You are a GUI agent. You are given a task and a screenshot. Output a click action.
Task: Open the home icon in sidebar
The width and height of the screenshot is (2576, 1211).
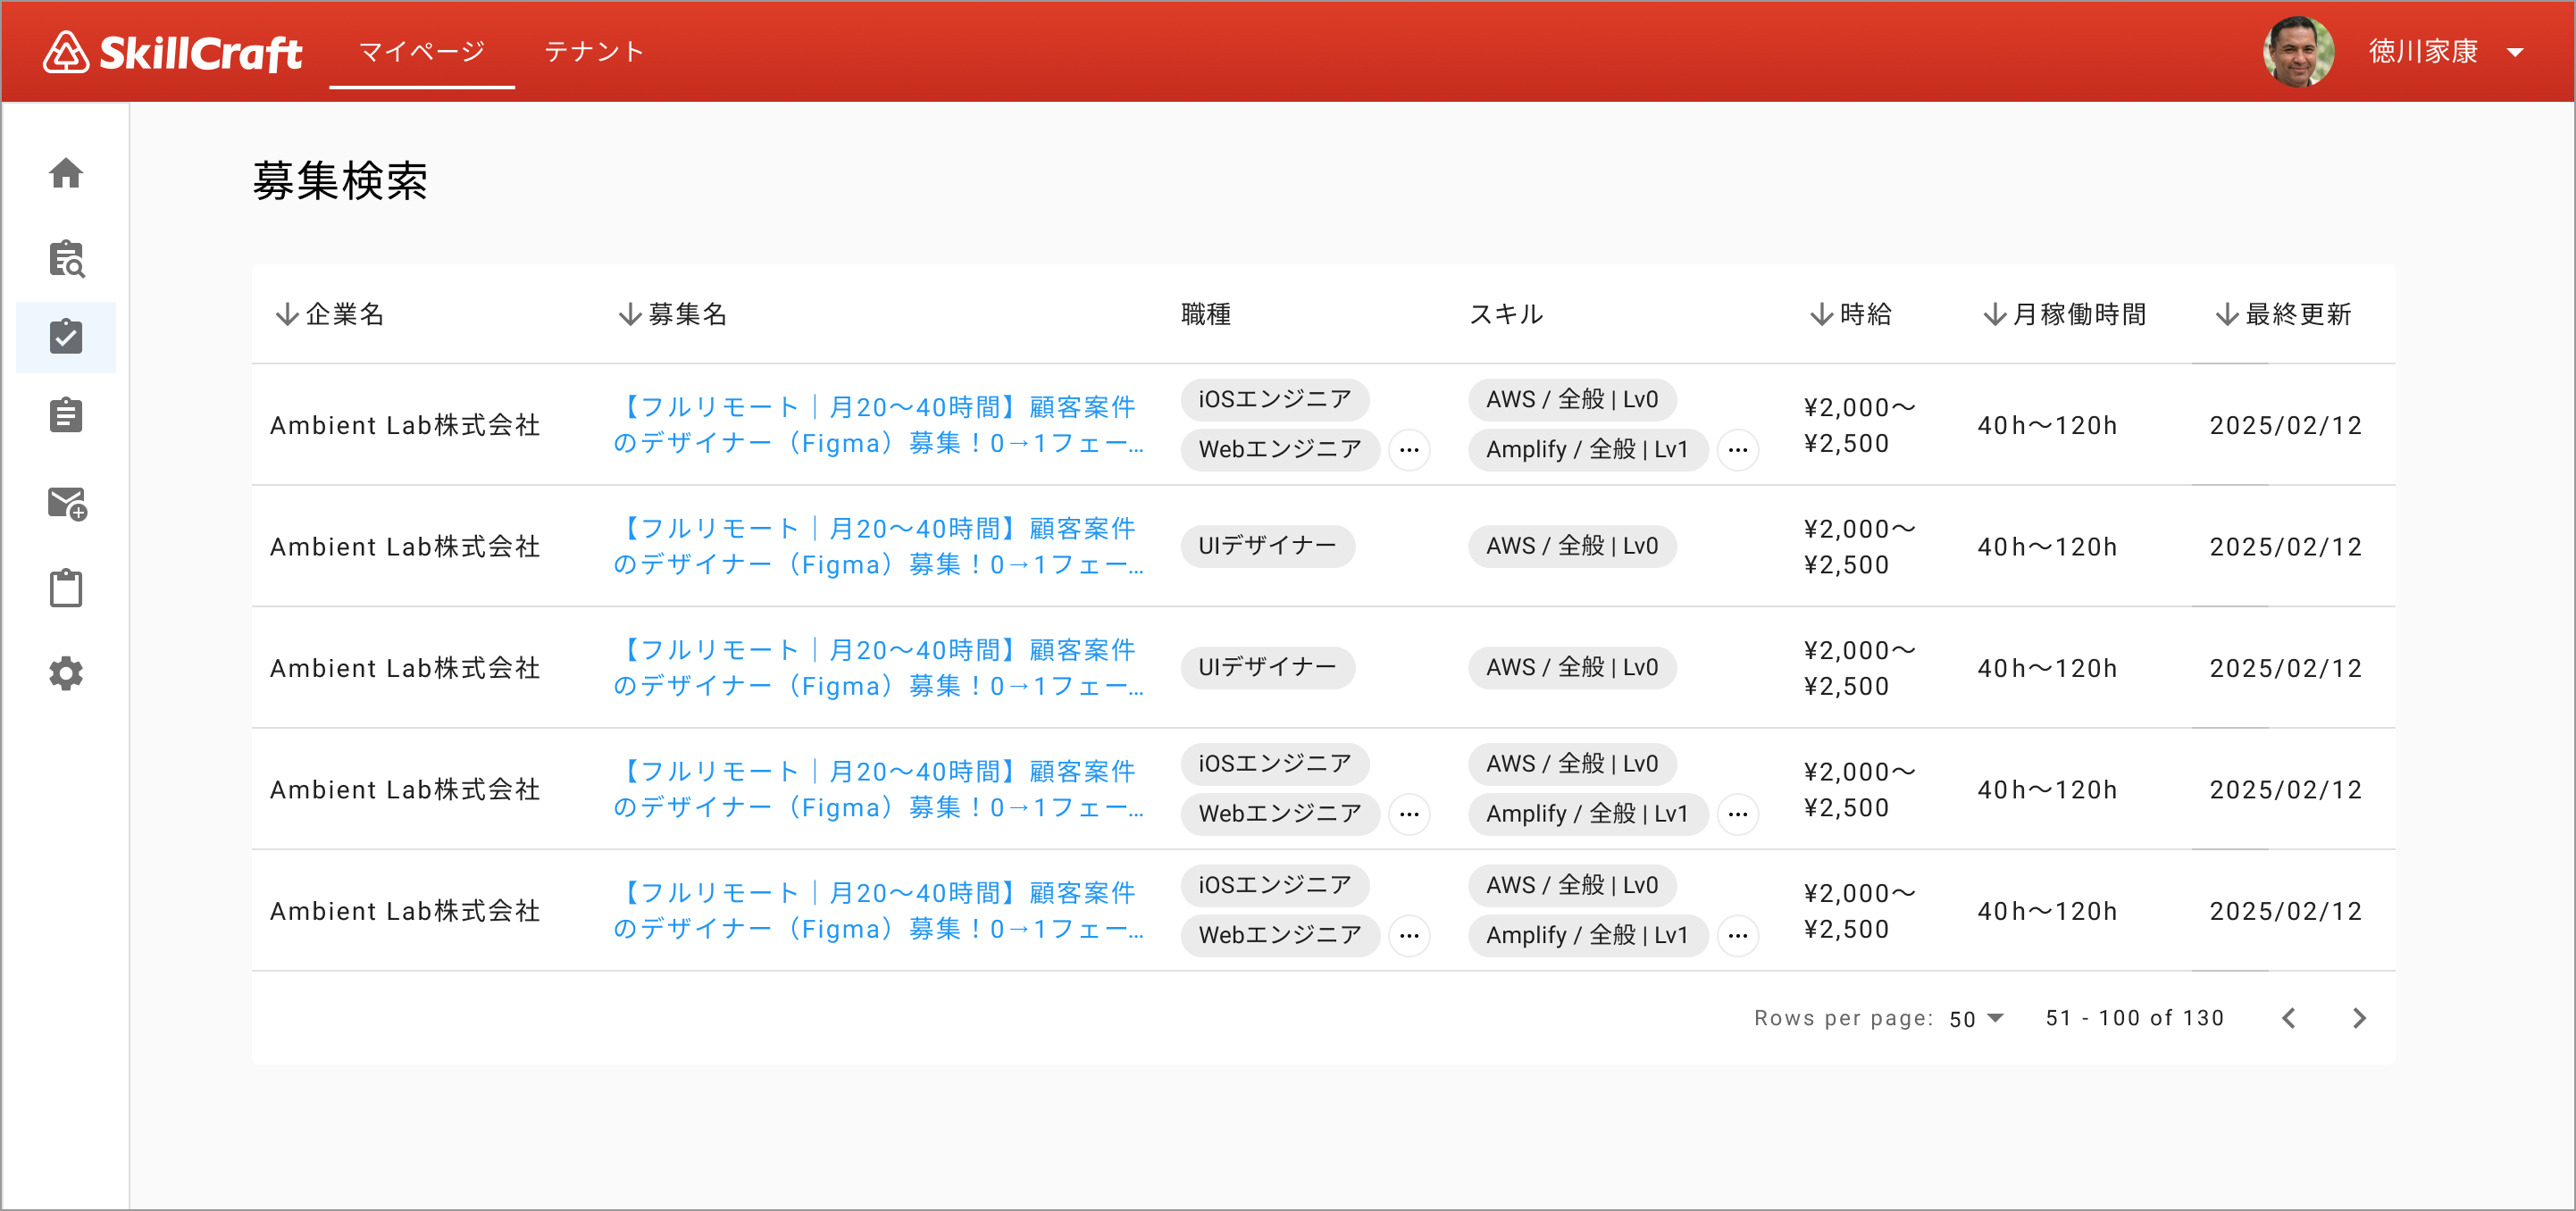(x=66, y=173)
